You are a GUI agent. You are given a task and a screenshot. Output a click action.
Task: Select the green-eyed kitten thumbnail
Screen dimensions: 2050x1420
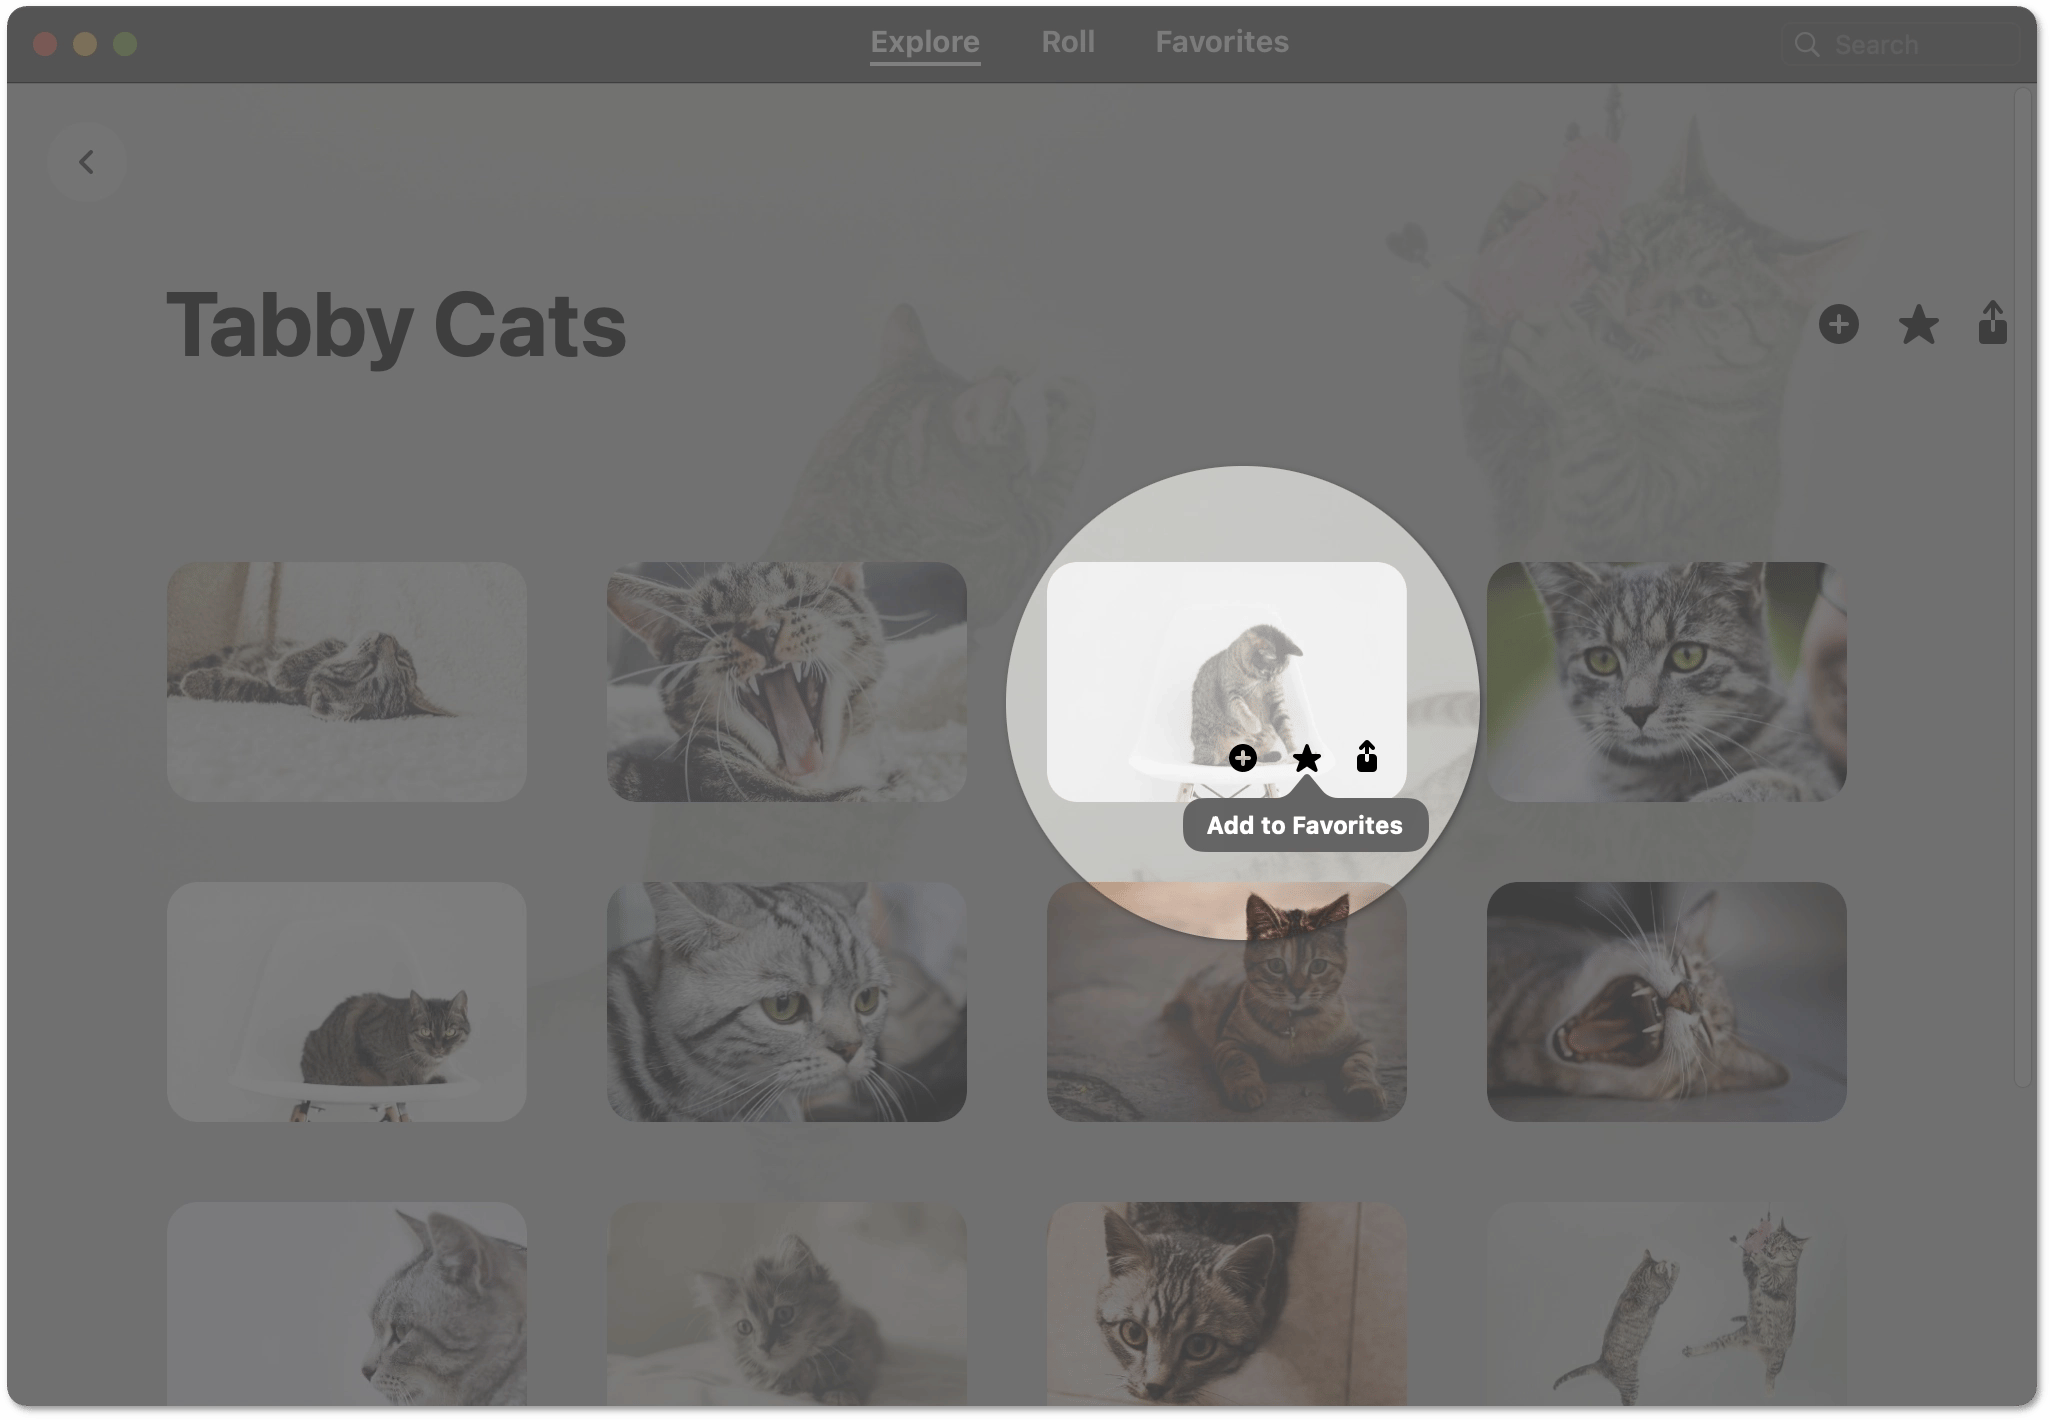click(x=1666, y=681)
